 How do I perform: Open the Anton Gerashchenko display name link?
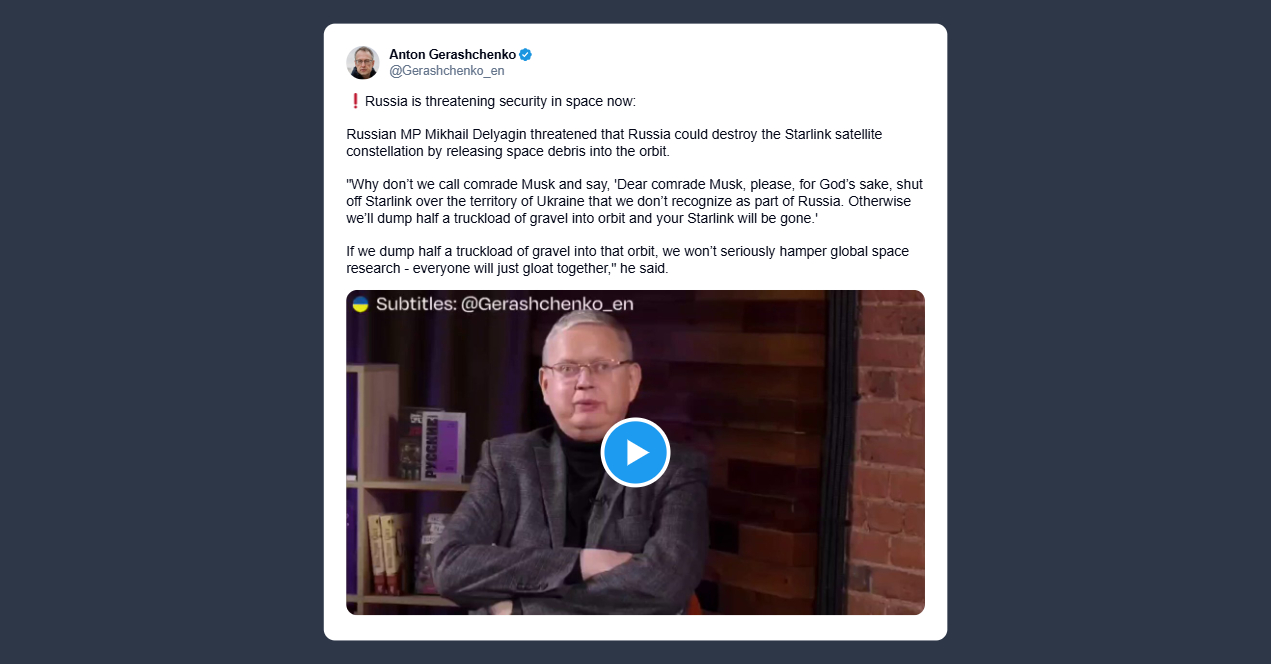452,54
